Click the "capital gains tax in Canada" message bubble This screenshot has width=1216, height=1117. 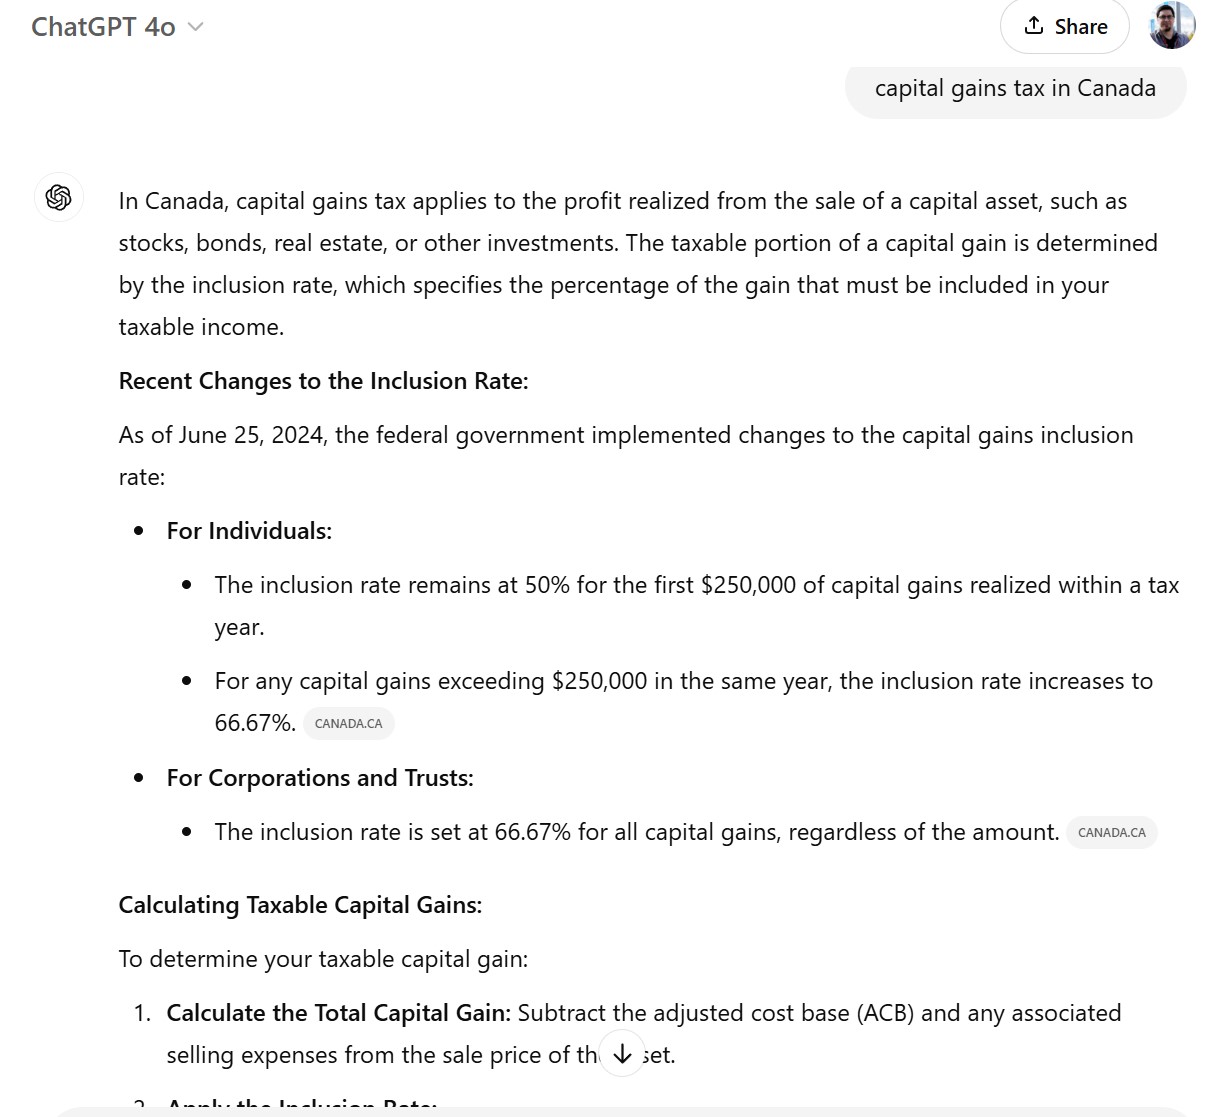coord(1015,89)
